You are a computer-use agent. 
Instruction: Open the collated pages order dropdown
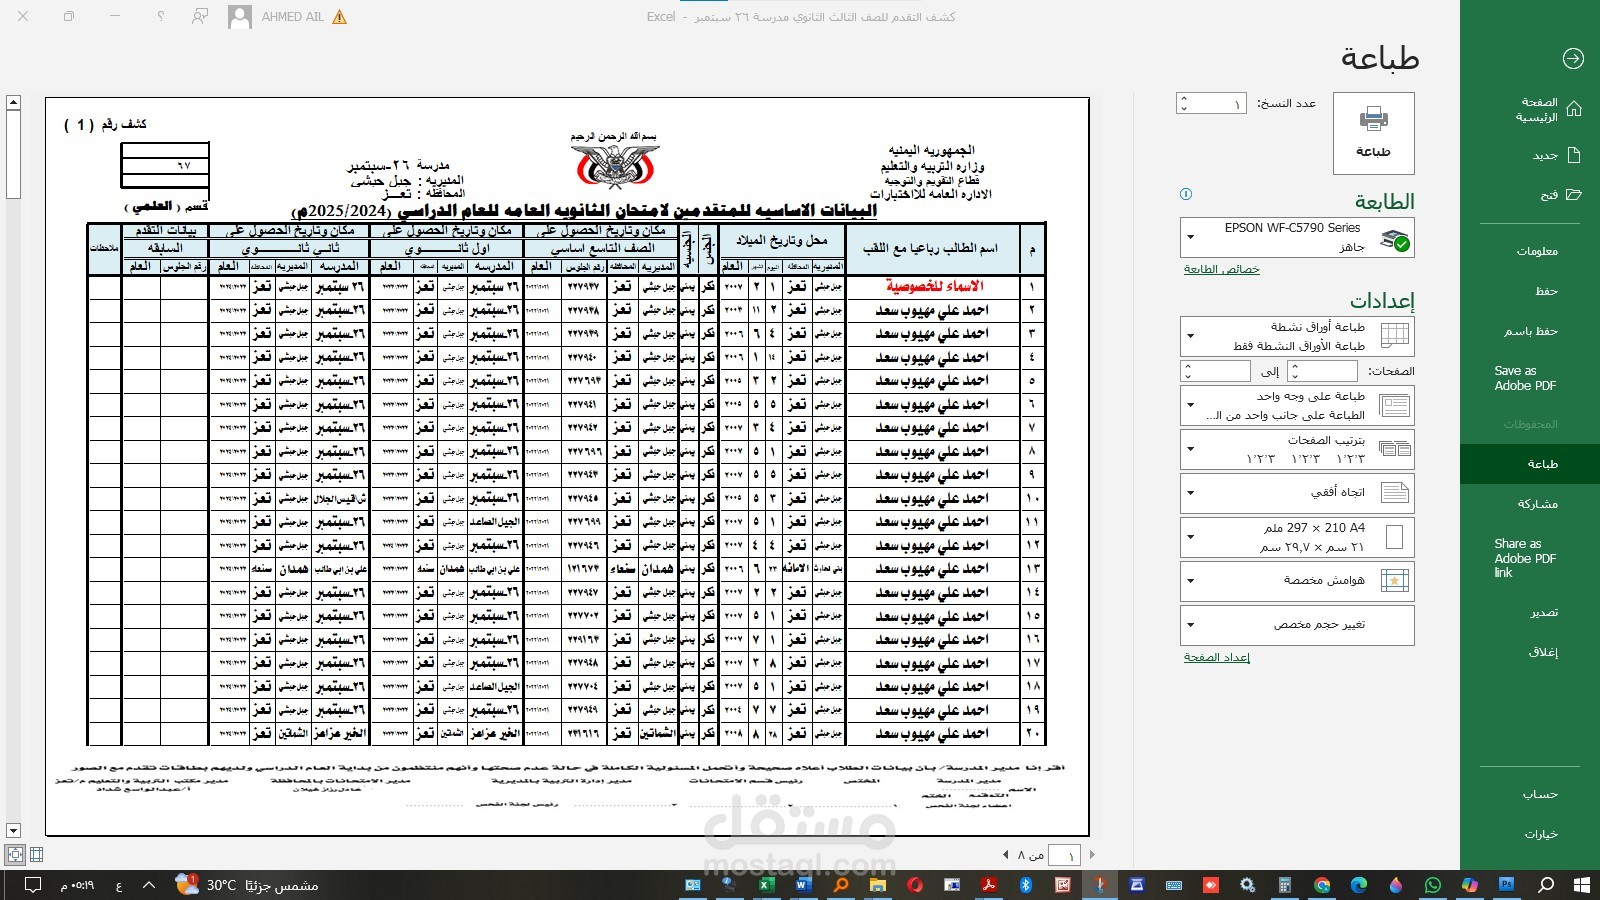[x=1297, y=449]
